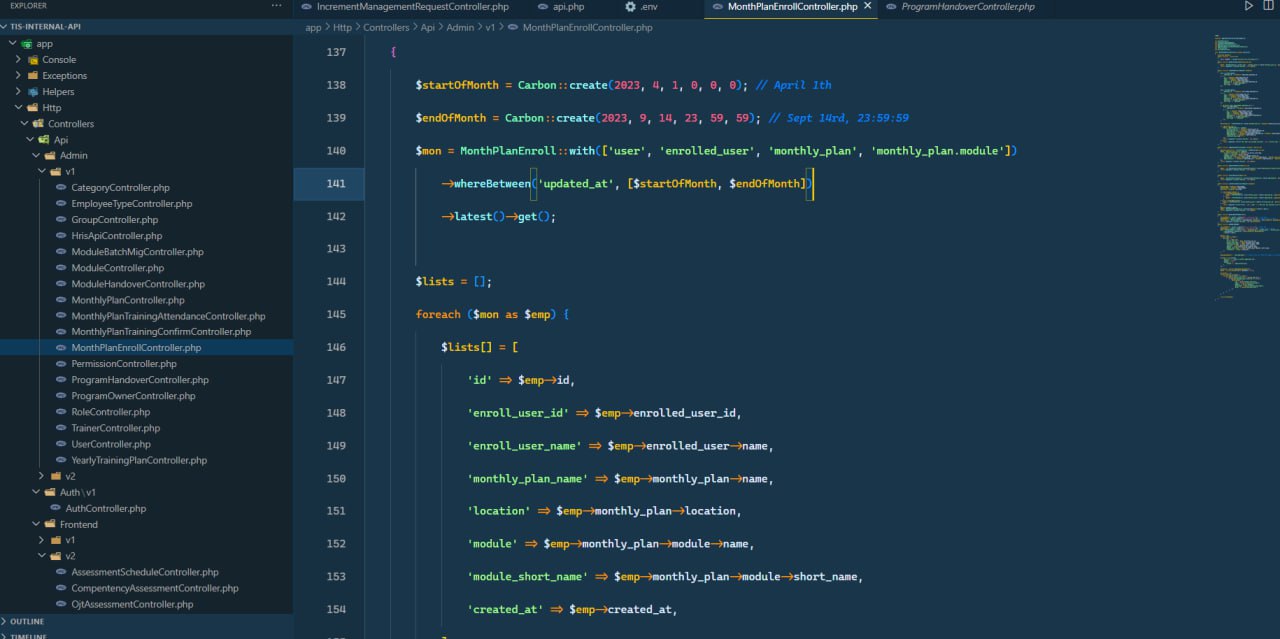Click the gear icon on the .env tab

click(630, 7)
